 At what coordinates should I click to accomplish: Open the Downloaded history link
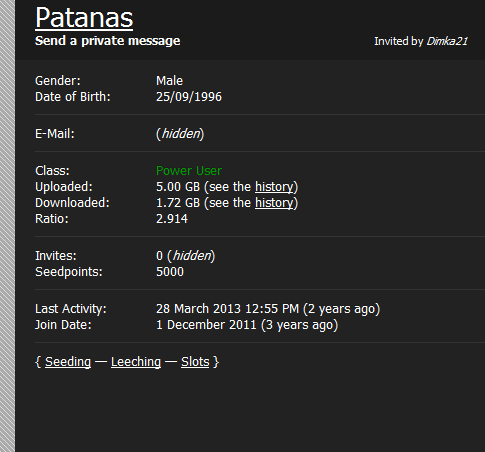[x=274, y=203]
